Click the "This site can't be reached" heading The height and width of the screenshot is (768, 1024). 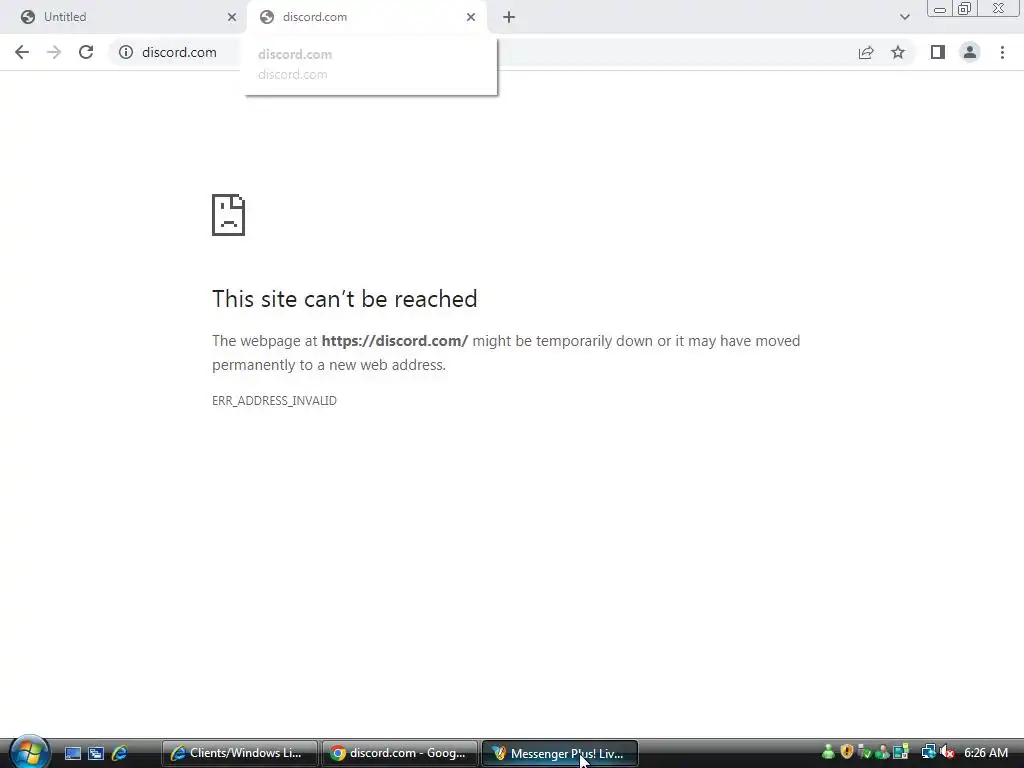(344, 298)
